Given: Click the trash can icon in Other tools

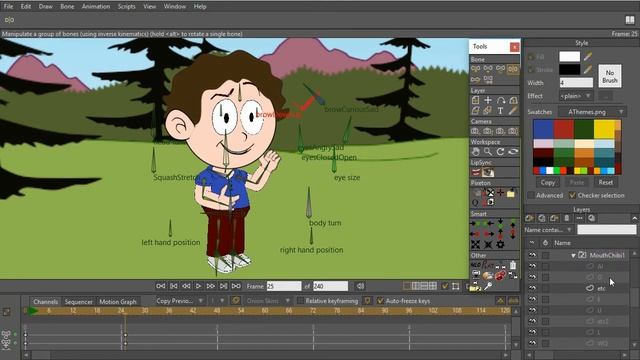Looking at the screenshot, I should click(513, 265).
